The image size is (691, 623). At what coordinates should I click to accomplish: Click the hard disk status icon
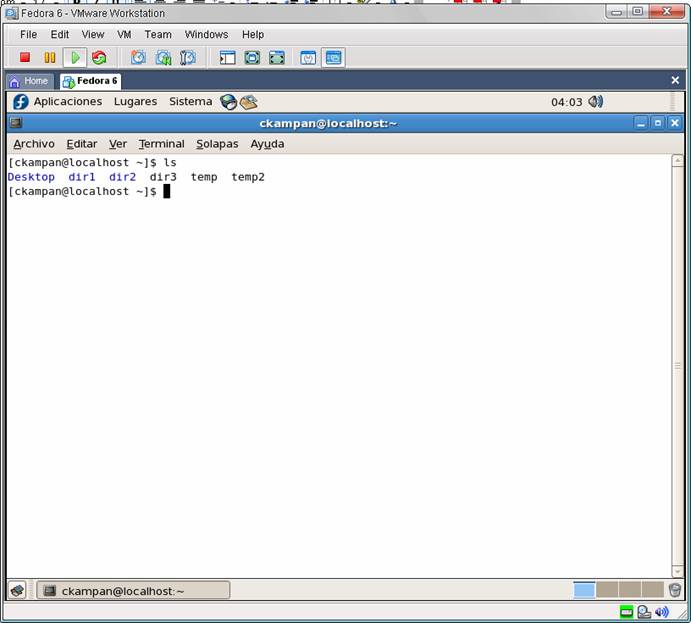(x=644, y=612)
